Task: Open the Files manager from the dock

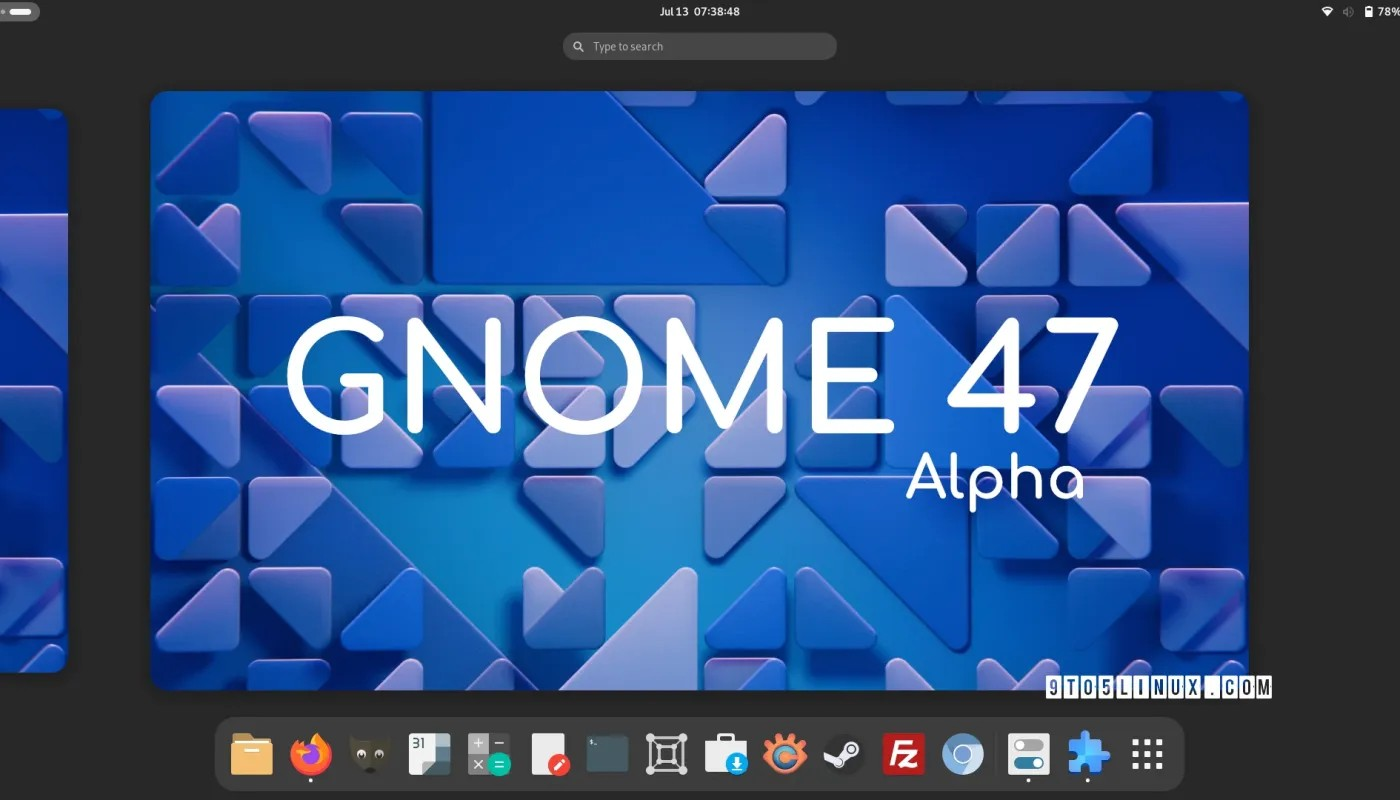Action: (252, 755)
